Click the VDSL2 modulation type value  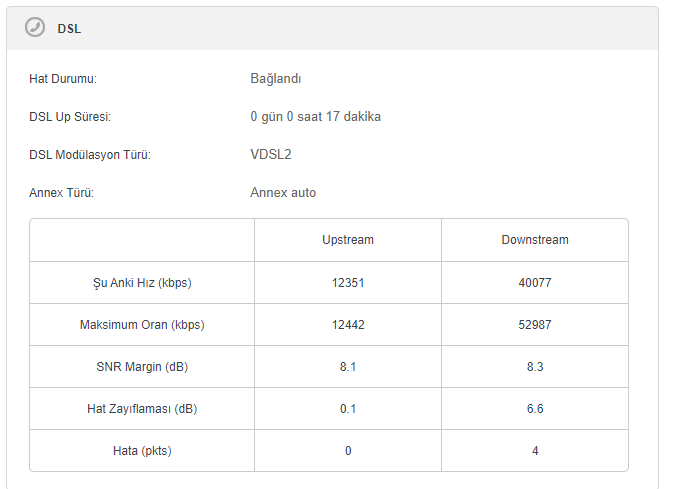271,155
